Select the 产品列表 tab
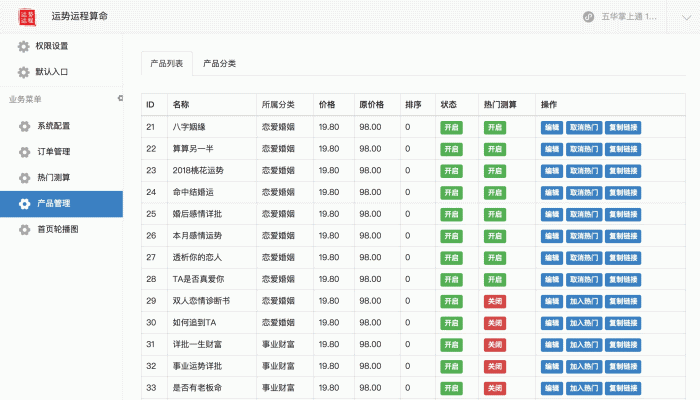 (x=166, y=63)
